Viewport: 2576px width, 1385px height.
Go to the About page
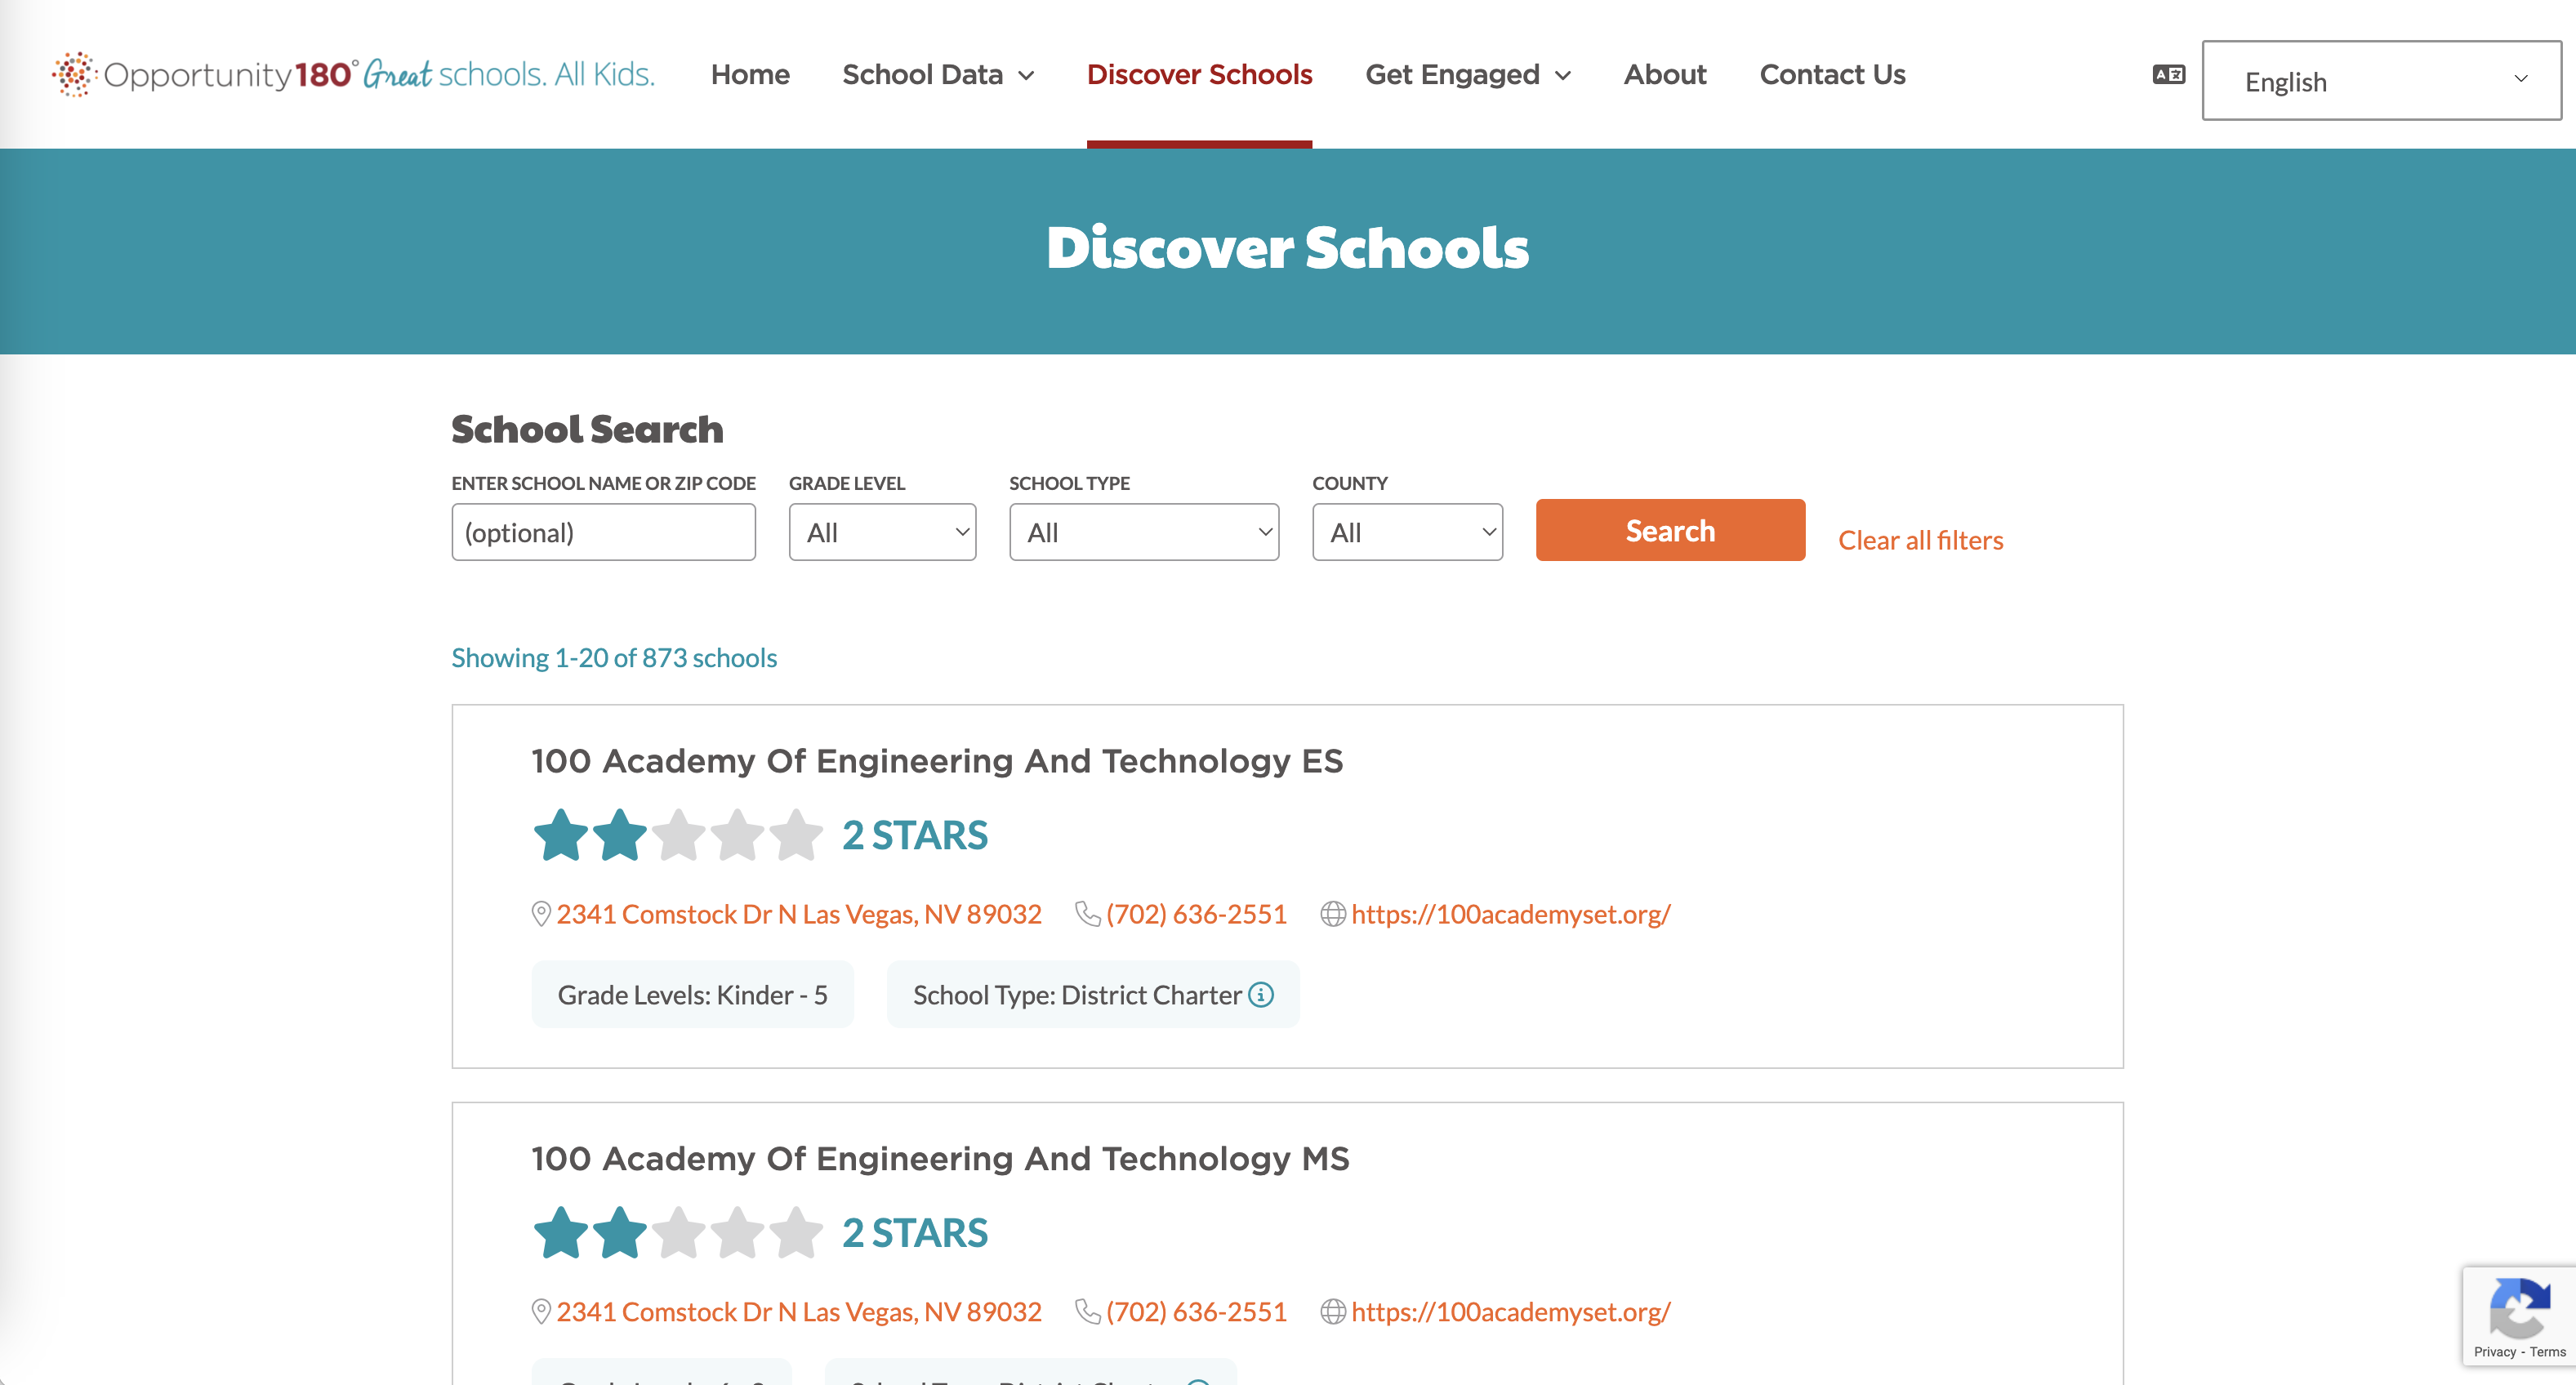pos(1665,74)
